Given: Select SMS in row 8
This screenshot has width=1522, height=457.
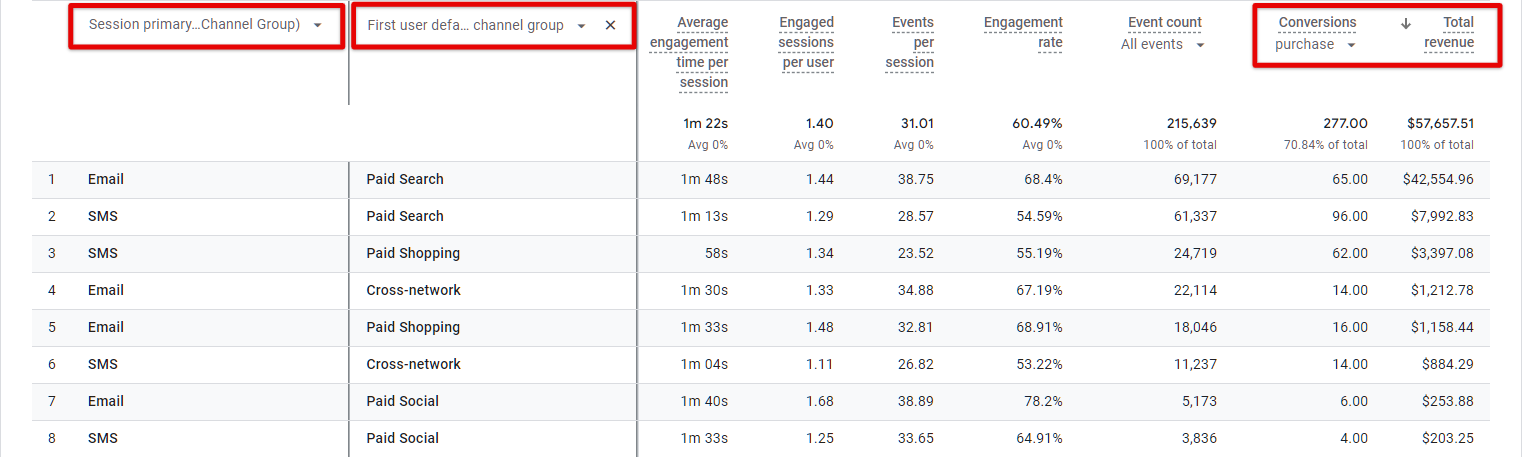Looking at the screenshot, I should tap(103, 439).
